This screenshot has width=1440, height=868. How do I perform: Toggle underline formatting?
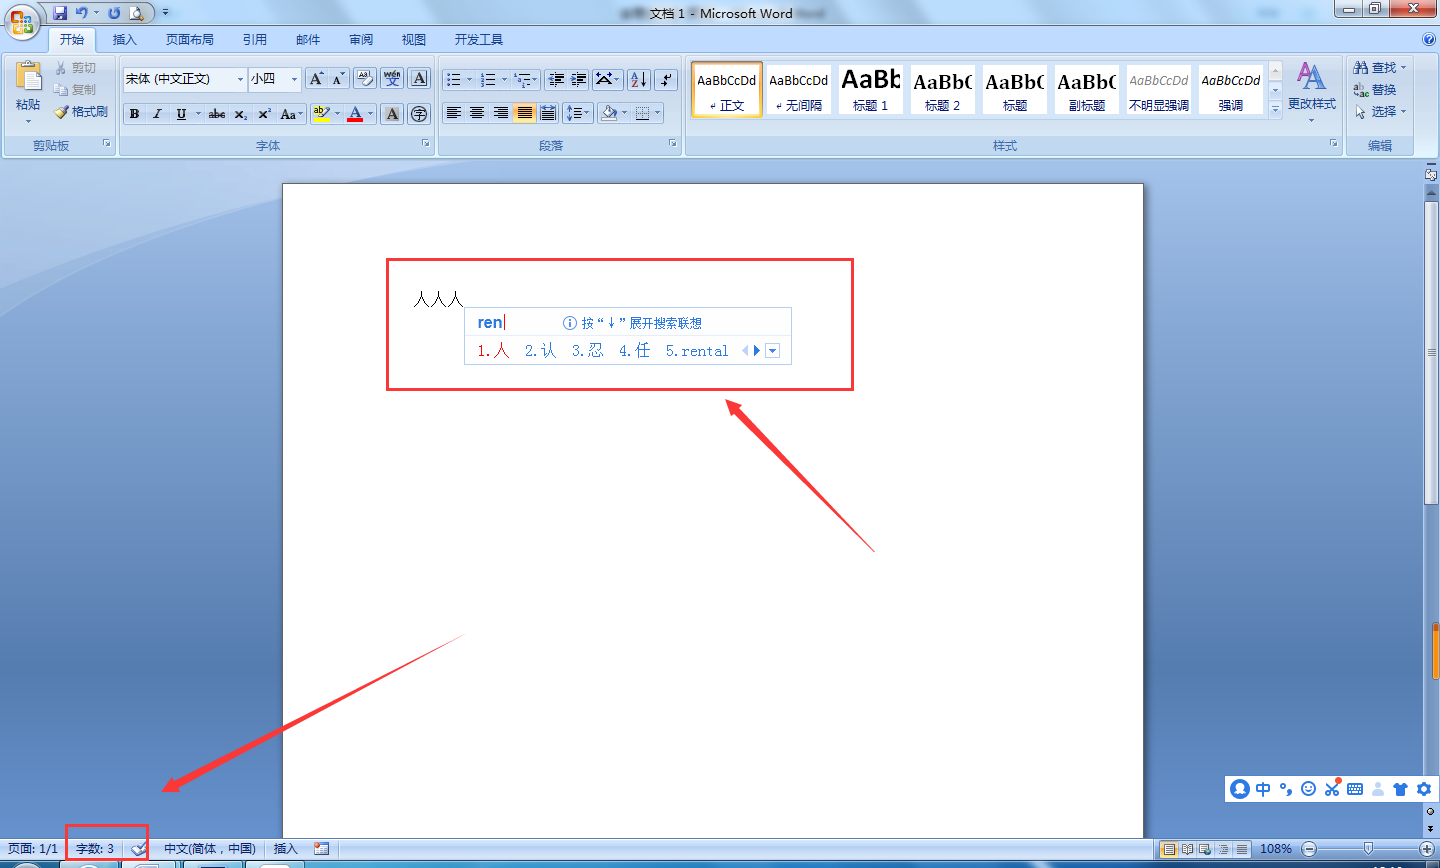coord(181,114)
